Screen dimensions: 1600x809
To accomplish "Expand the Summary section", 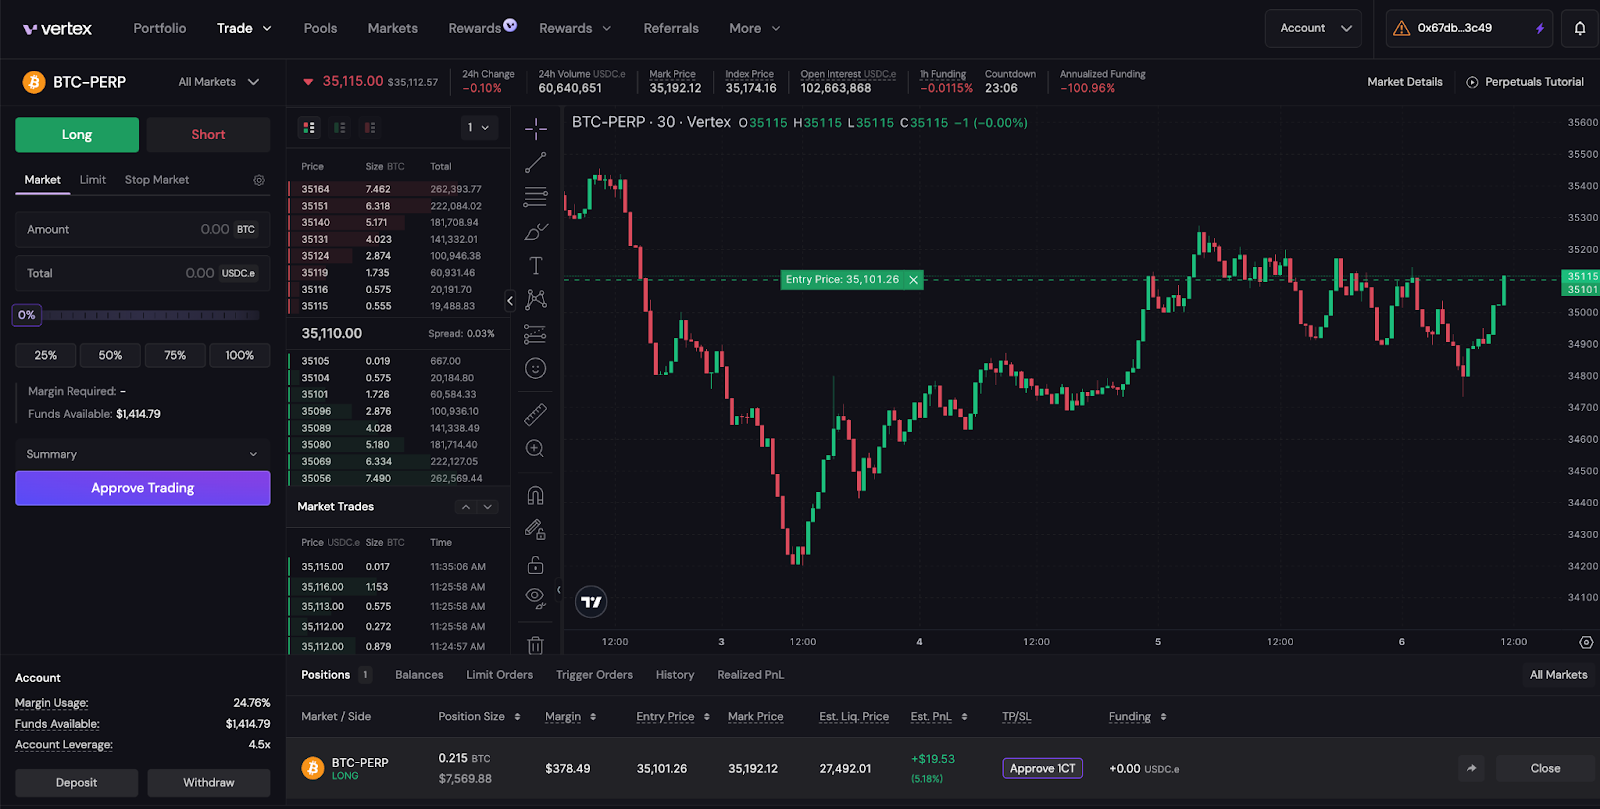I will click(142, 454).
